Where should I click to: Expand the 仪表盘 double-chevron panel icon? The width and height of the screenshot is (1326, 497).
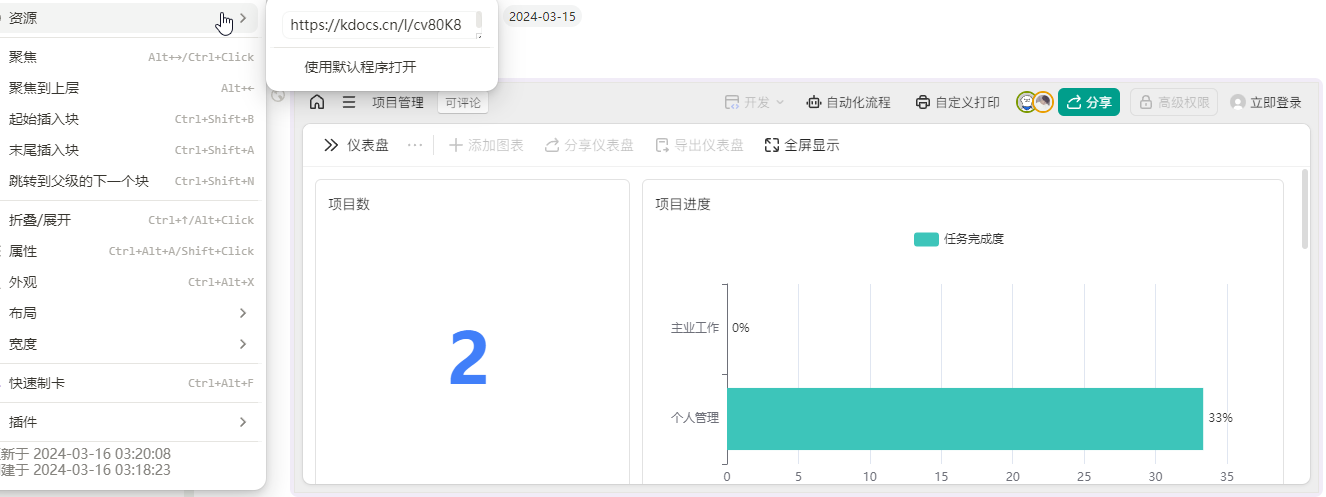click(x=331, y=145)
